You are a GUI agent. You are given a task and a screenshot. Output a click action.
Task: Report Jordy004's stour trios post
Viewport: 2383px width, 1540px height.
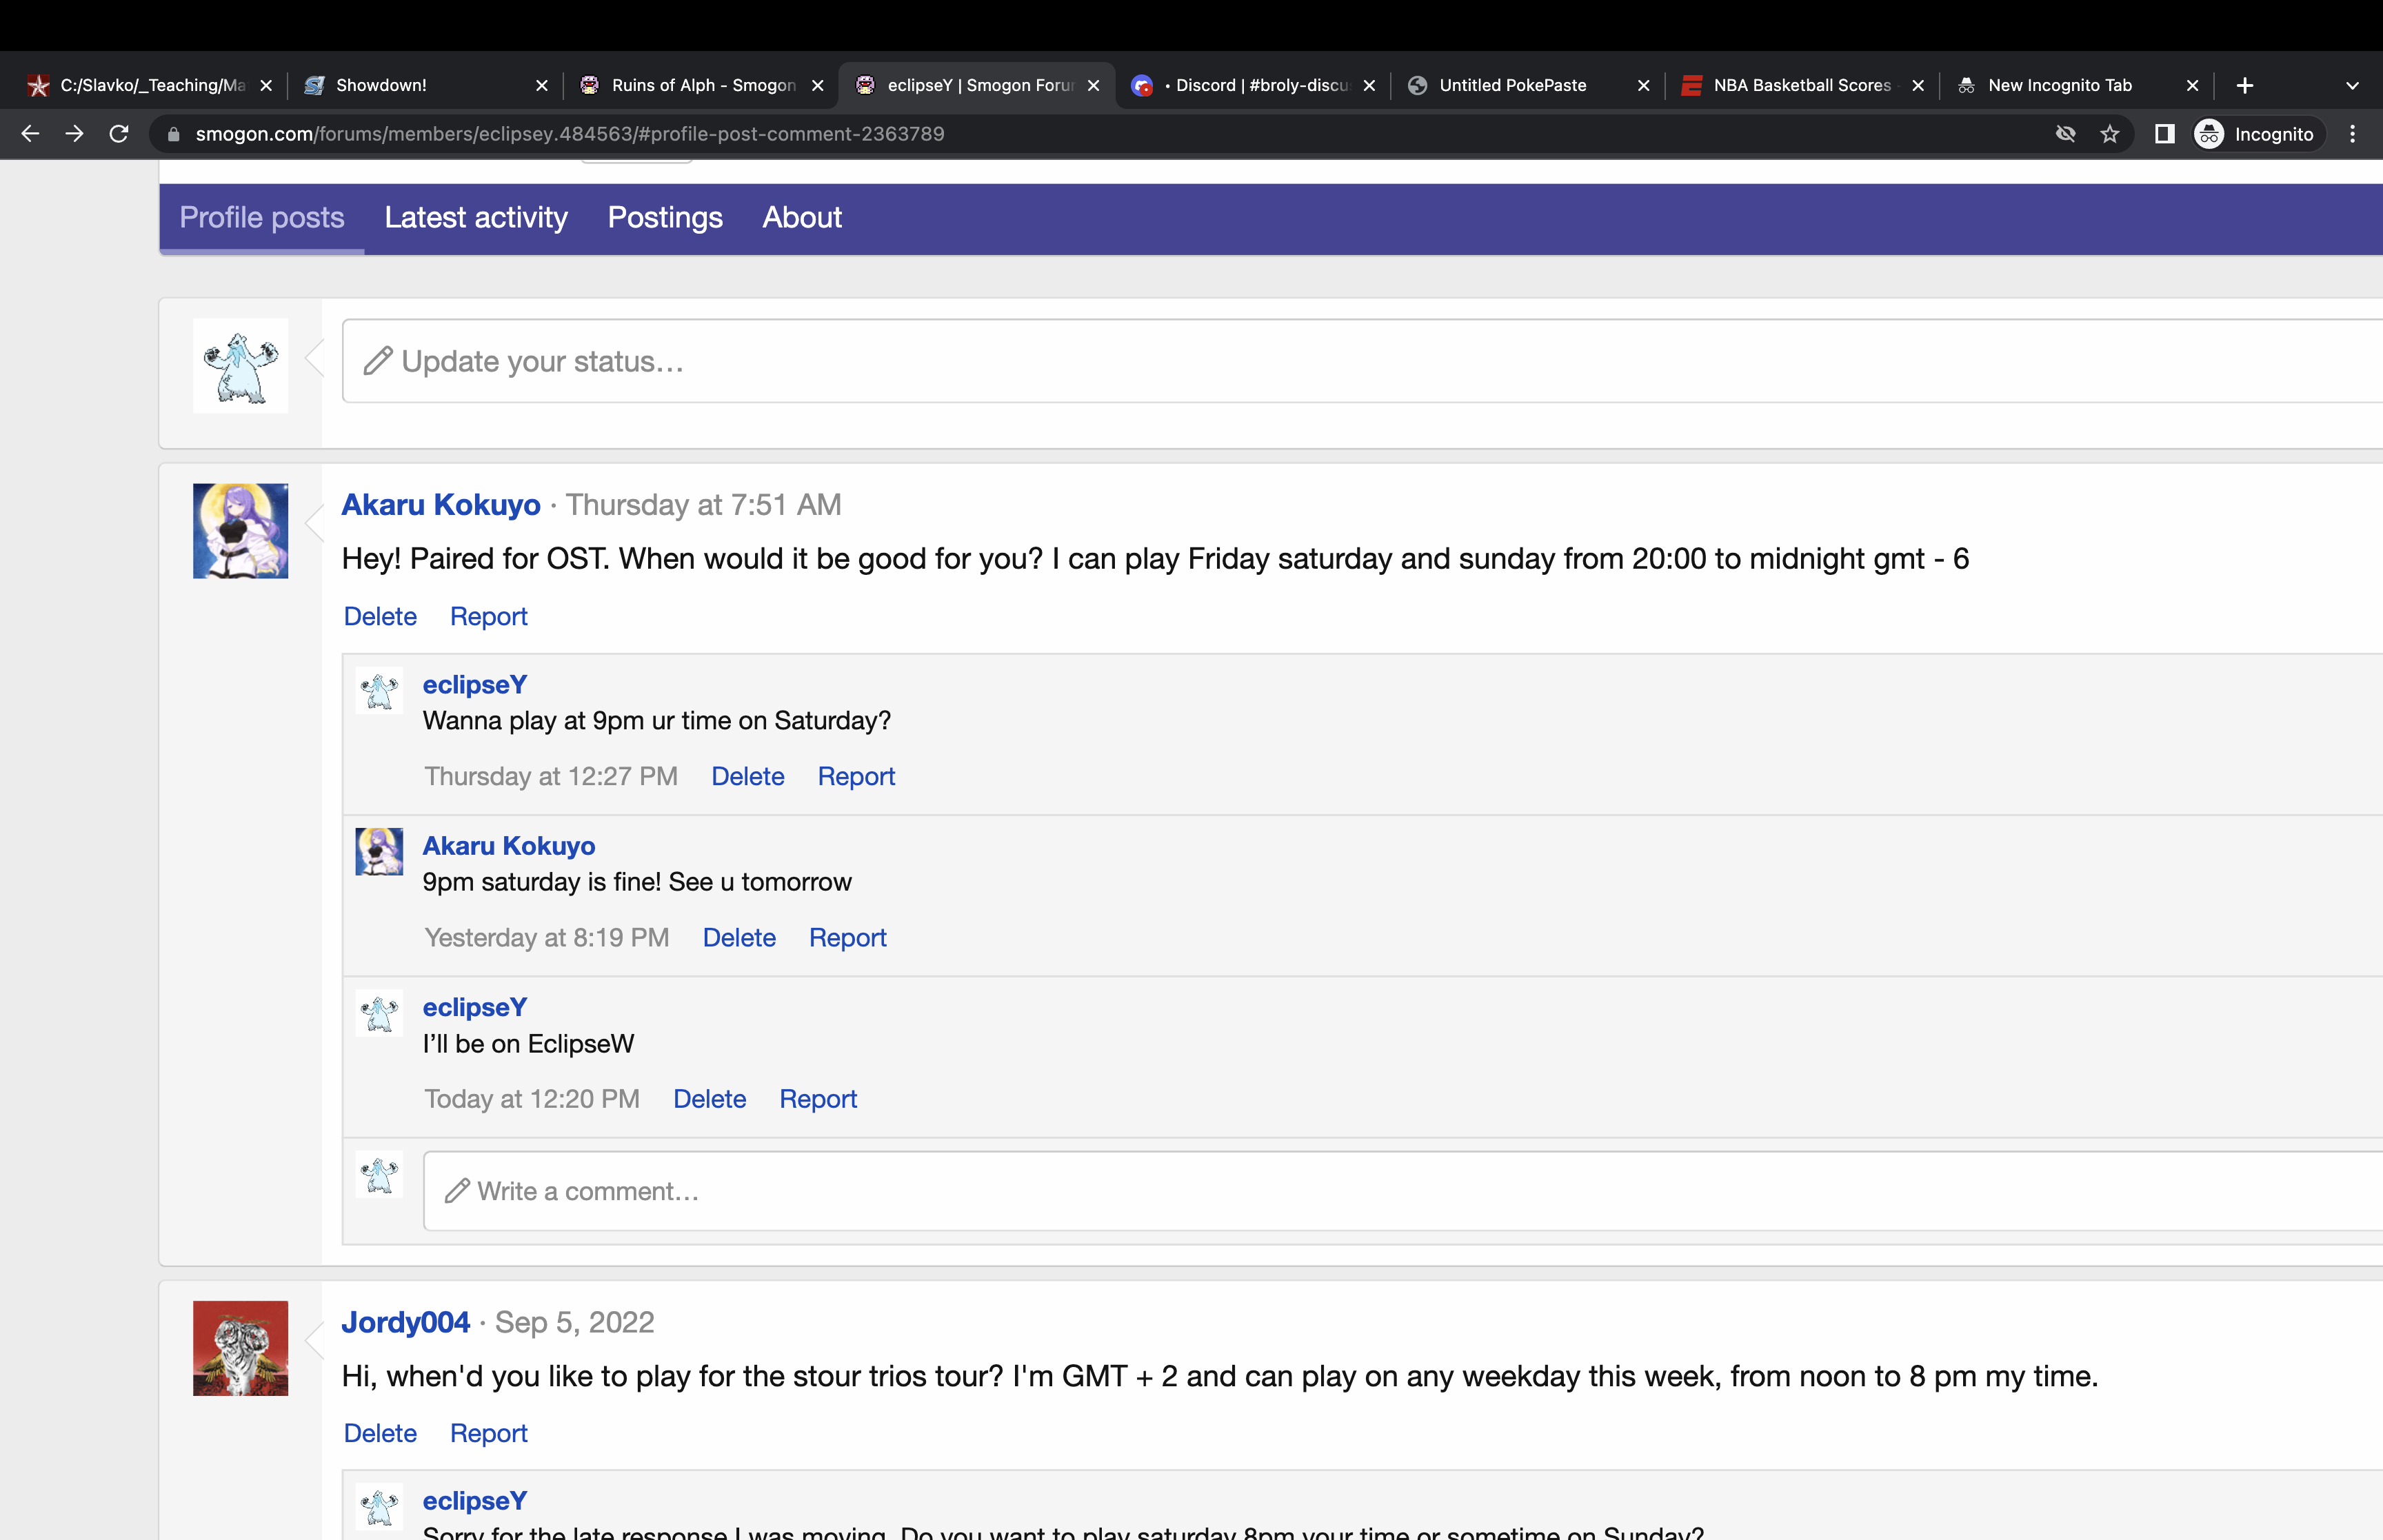pyautogui.click(x=488, y=1433)
